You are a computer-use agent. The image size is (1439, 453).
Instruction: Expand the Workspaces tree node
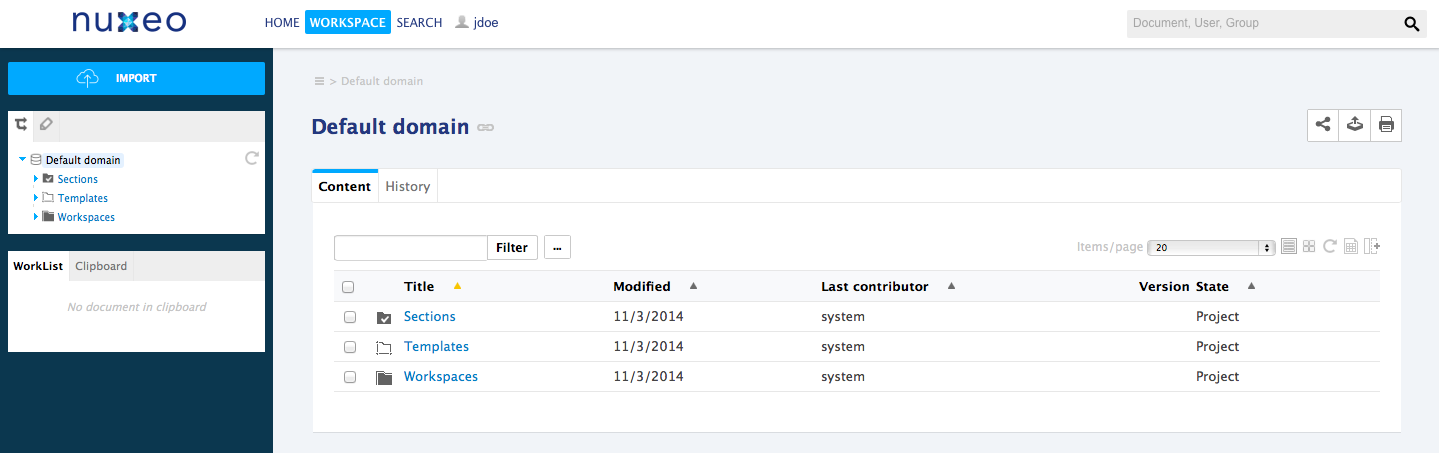[x=36, y=216]
